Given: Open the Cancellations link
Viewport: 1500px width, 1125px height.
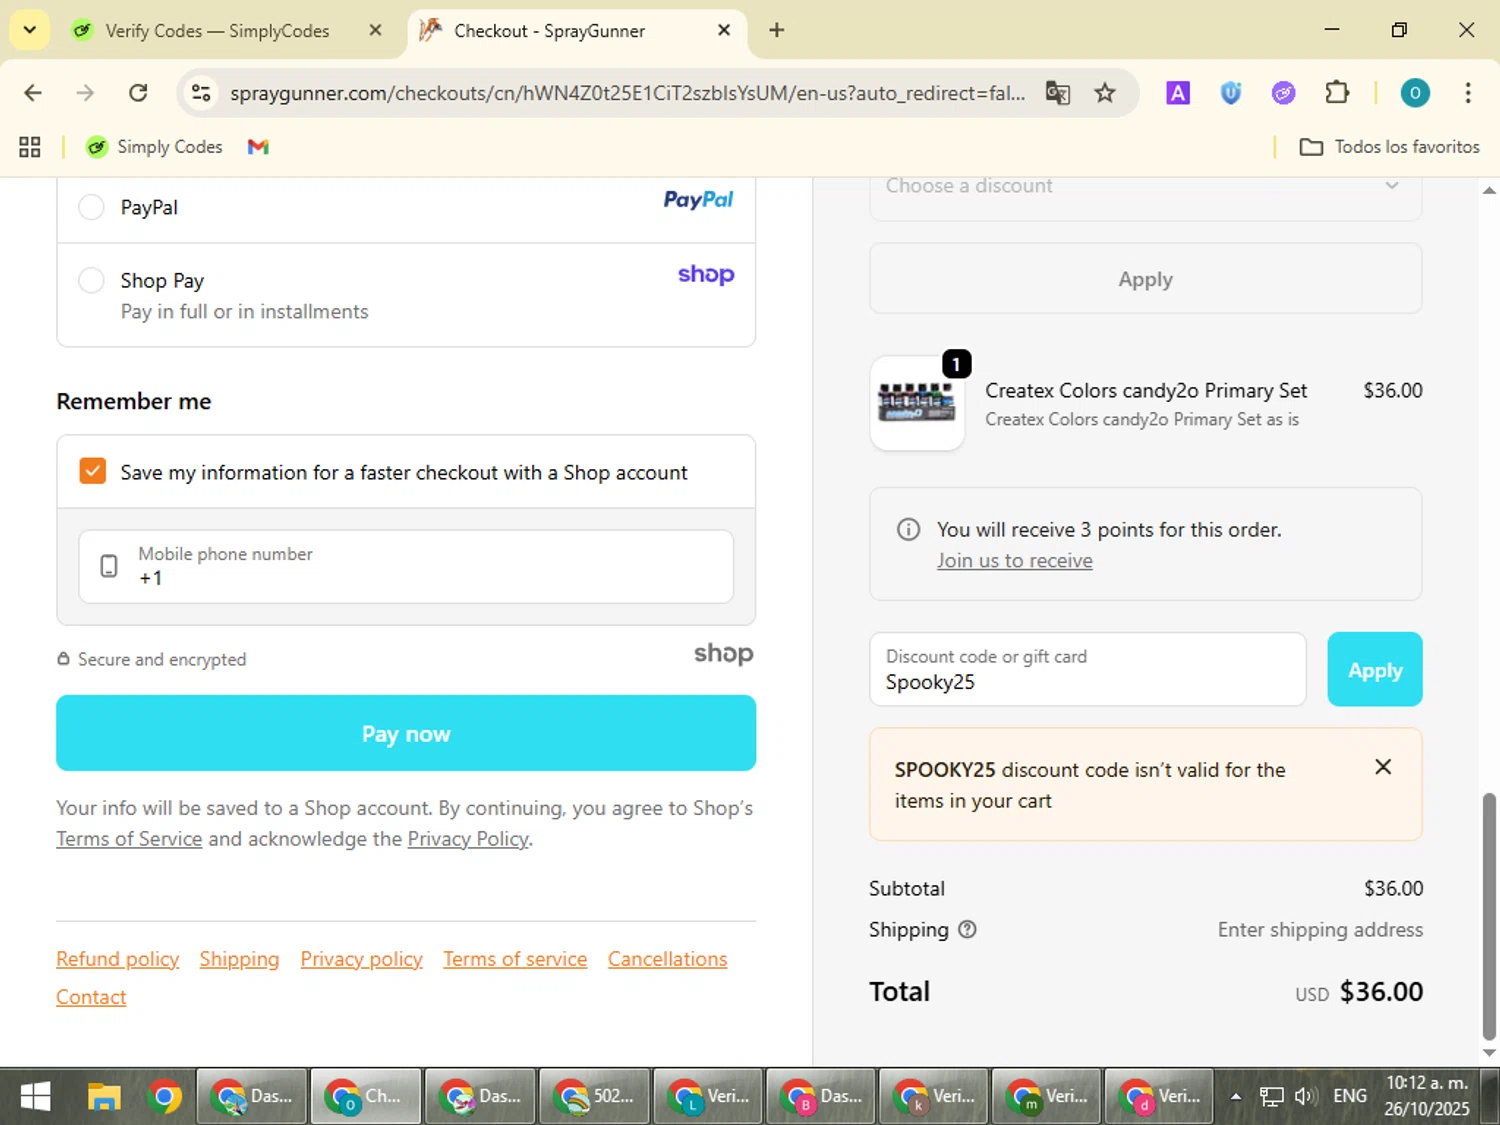Looking at the screenshot, I should [x=668, y=959].
